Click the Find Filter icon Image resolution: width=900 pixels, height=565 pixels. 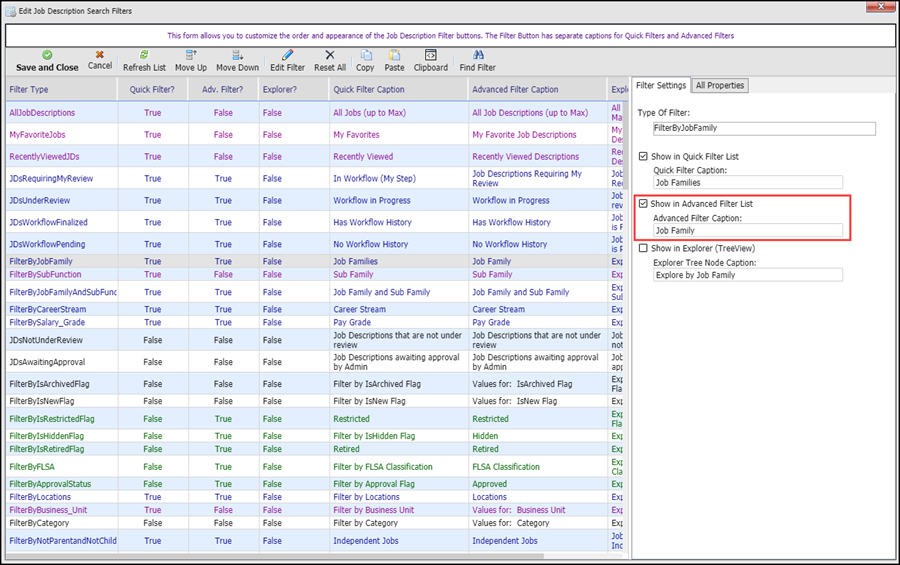(x=477, y=55)
